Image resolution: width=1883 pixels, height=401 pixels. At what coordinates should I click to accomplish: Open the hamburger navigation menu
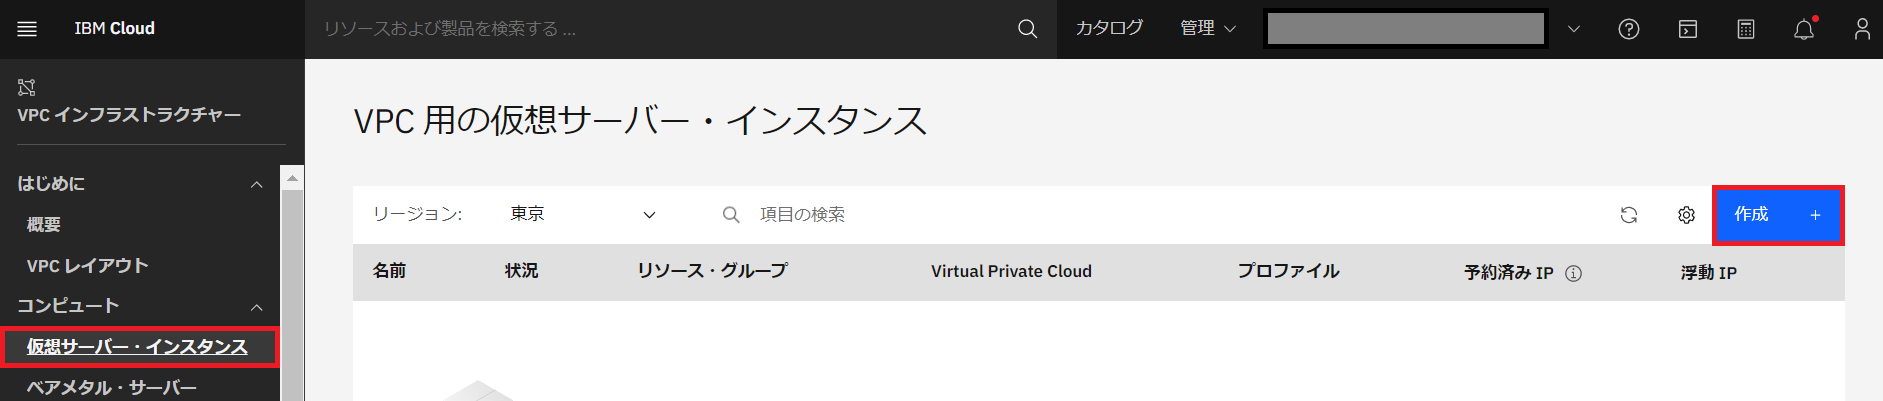[27, 29]
